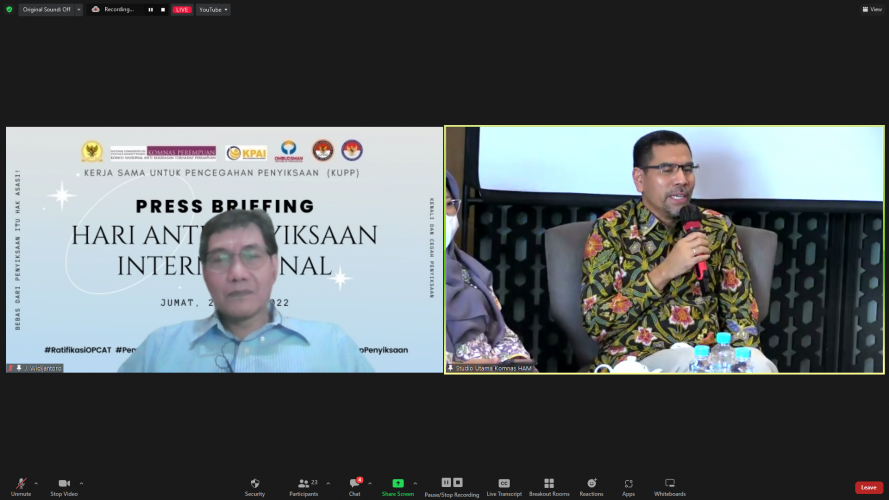Open the Chat panel
The image size is (889, 500).
click(354, 484)
